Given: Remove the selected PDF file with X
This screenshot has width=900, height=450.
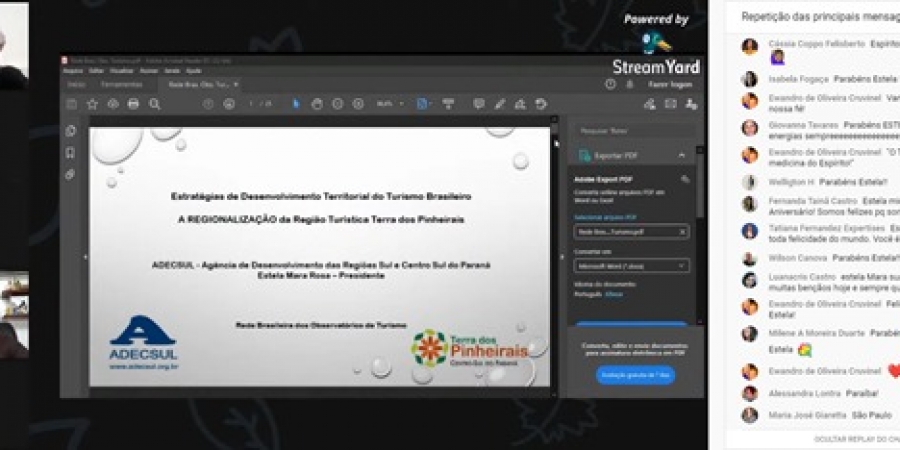Looking at the screenshot, I should pyautogui.click(x=682, y=232).
